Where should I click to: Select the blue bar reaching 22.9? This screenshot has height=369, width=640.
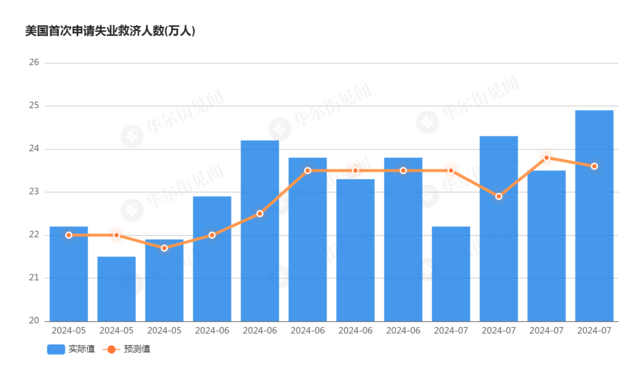pos(212,259)
